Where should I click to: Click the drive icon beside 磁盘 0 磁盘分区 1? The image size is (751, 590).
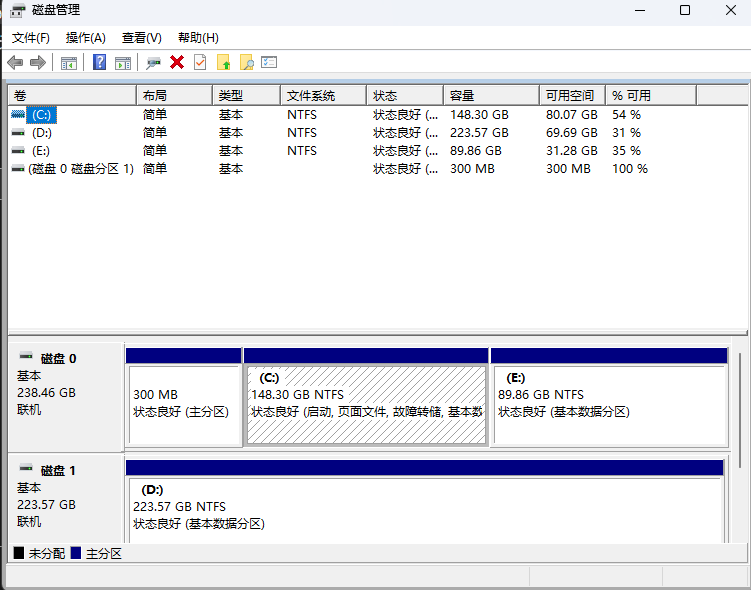pyautogui.click(x=18, y=169)
